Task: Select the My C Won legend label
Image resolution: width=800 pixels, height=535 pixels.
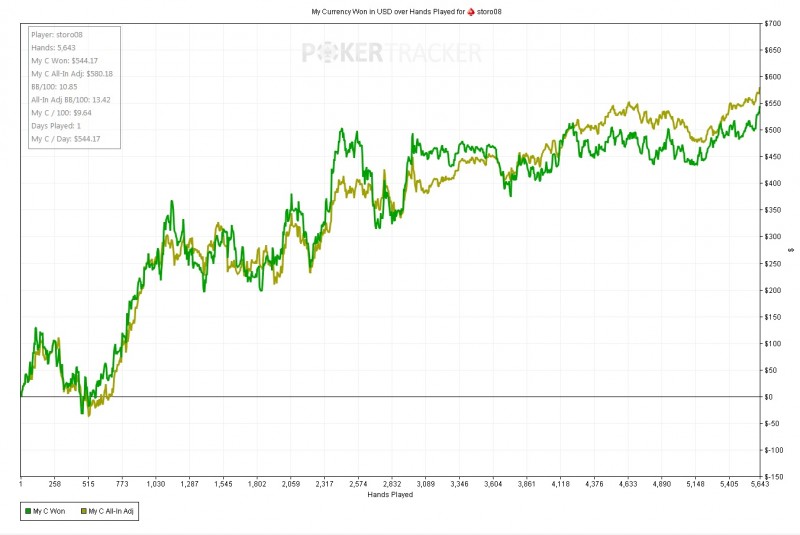Action: click(49, 511)
